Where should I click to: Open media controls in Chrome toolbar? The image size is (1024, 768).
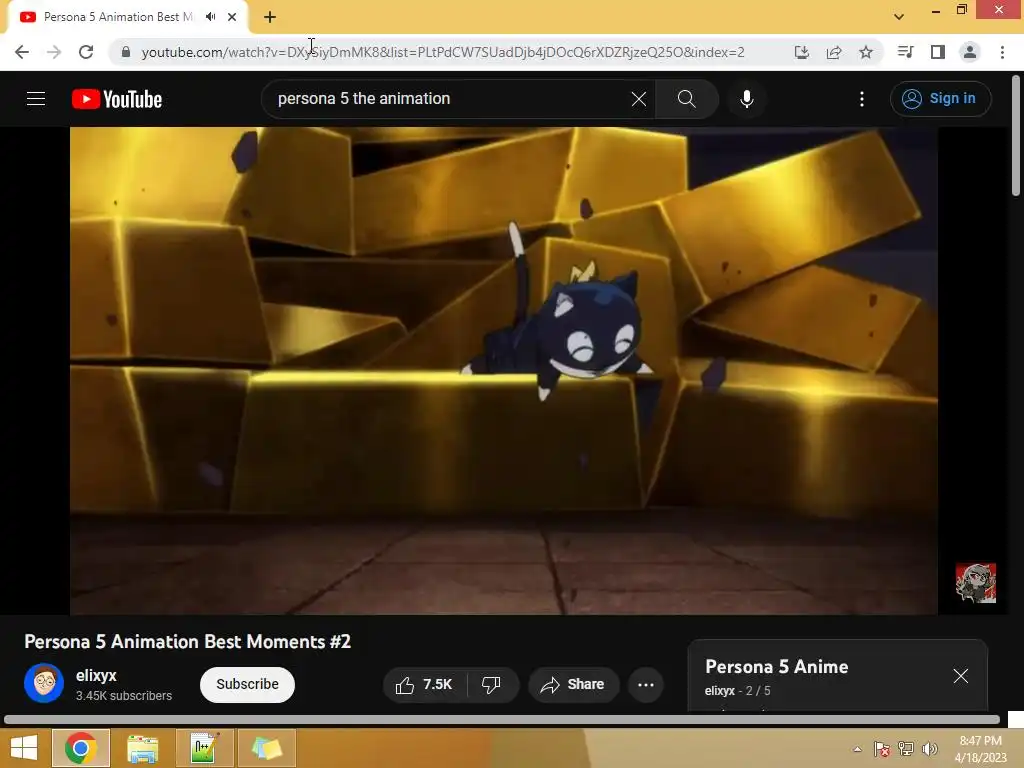pyautogui.click(x=906, y=52)
